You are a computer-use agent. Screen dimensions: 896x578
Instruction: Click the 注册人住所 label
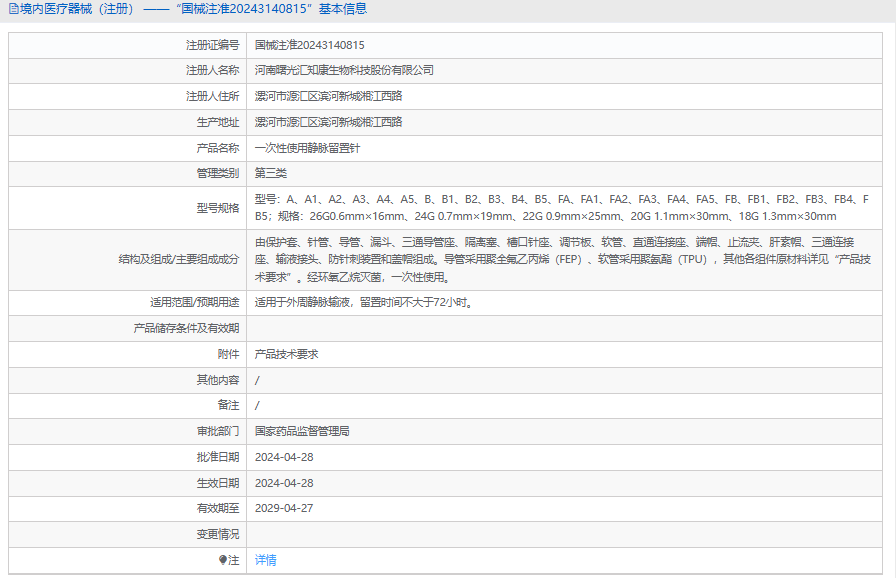(x=213, y=96)
